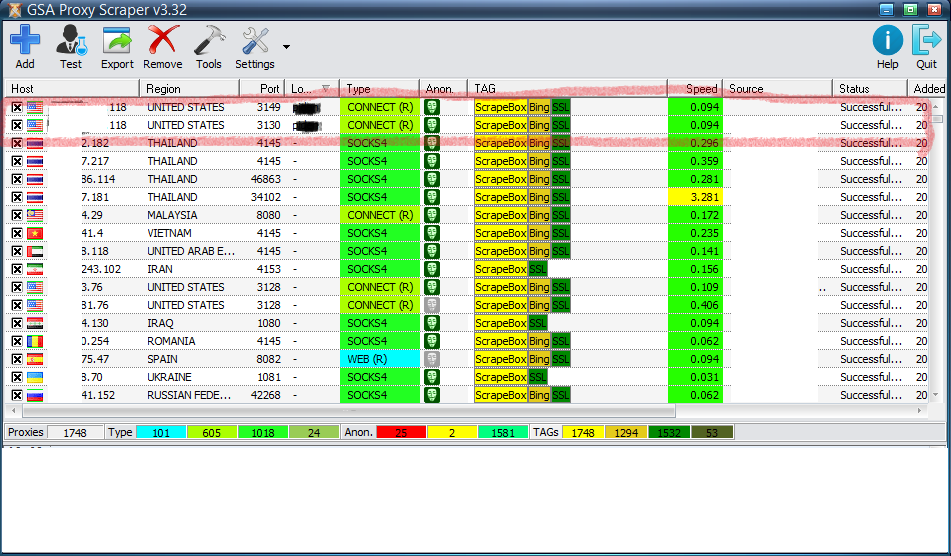Click cyan web type count 101
951x556 pixels.
point(161,432)
